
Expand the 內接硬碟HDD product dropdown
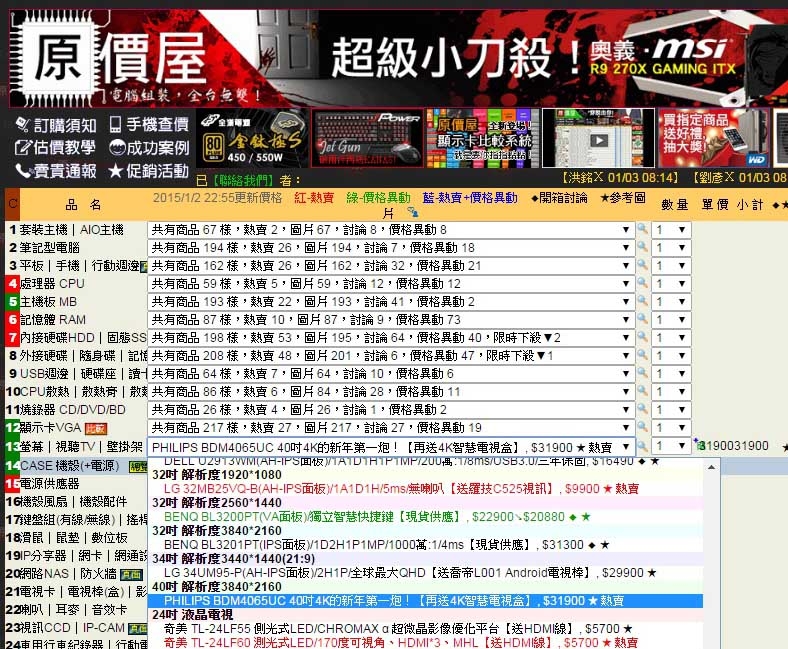[390, 338]
